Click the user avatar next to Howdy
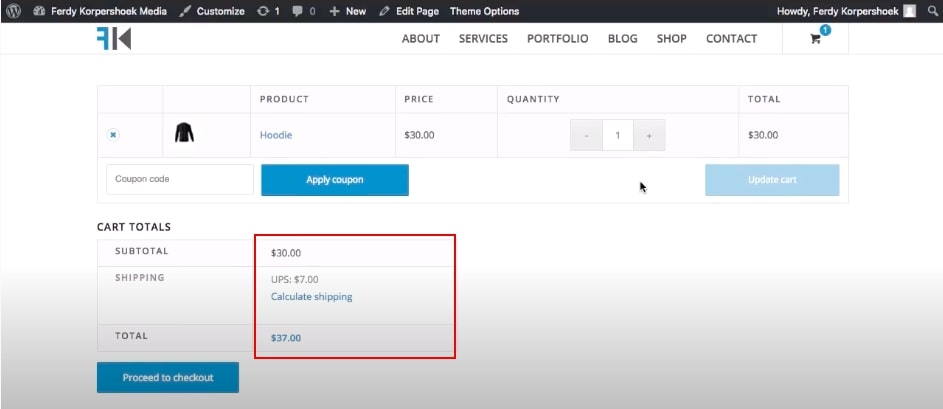 pyautogui.click(x=910, y=11)
